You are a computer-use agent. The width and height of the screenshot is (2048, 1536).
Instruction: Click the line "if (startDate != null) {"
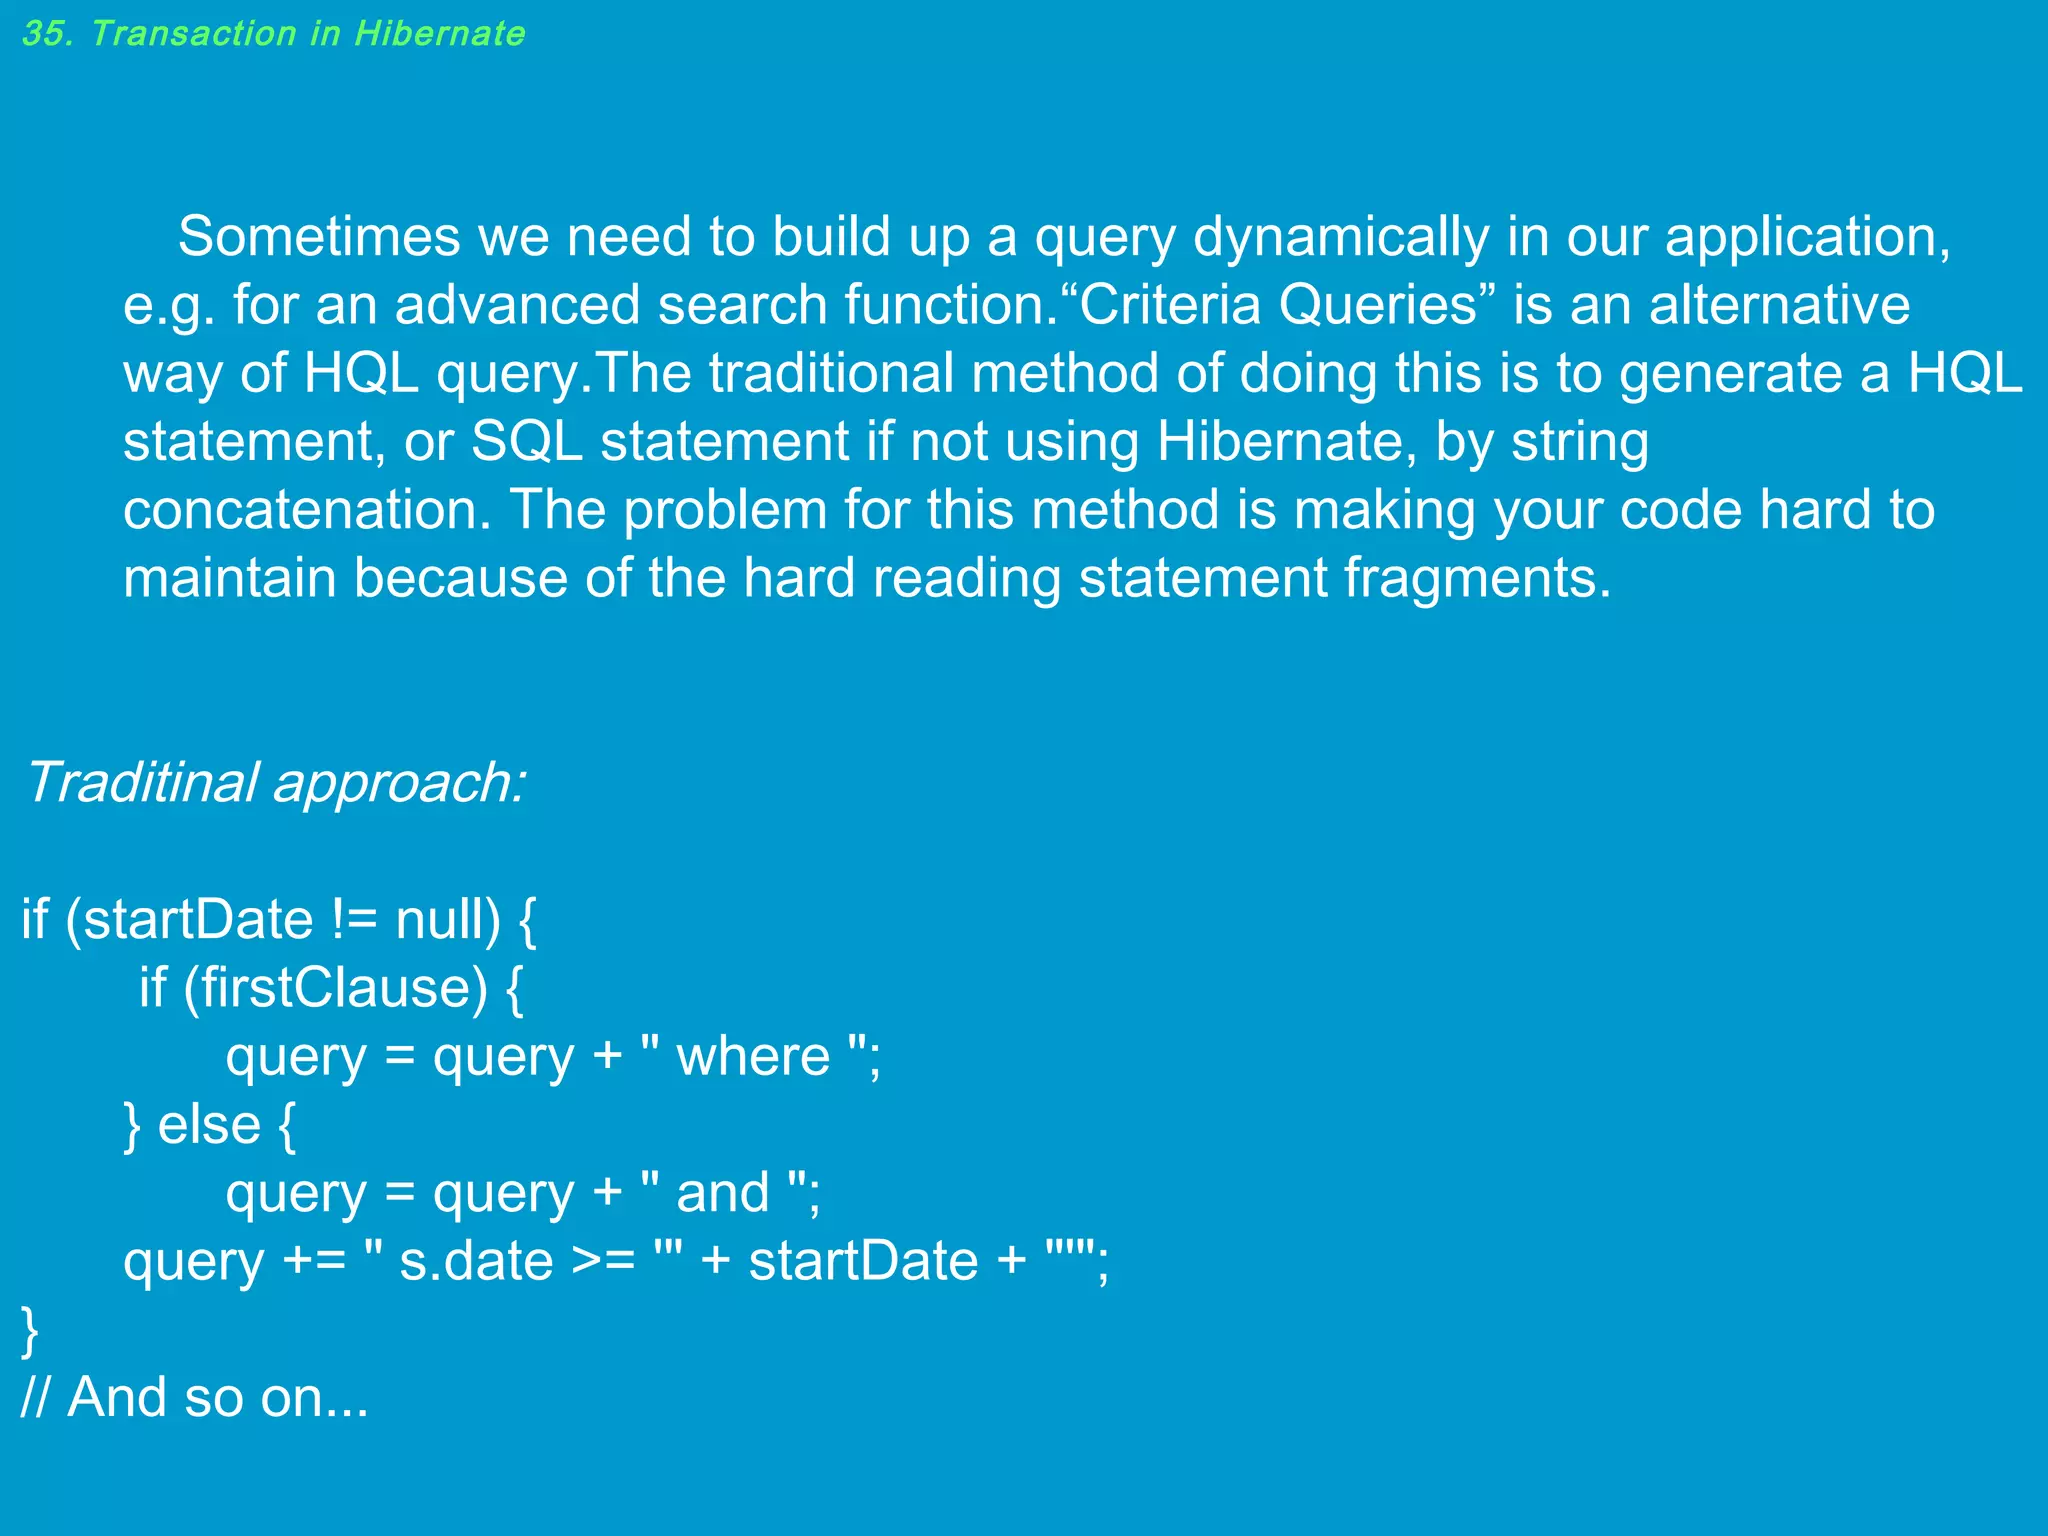279,919
